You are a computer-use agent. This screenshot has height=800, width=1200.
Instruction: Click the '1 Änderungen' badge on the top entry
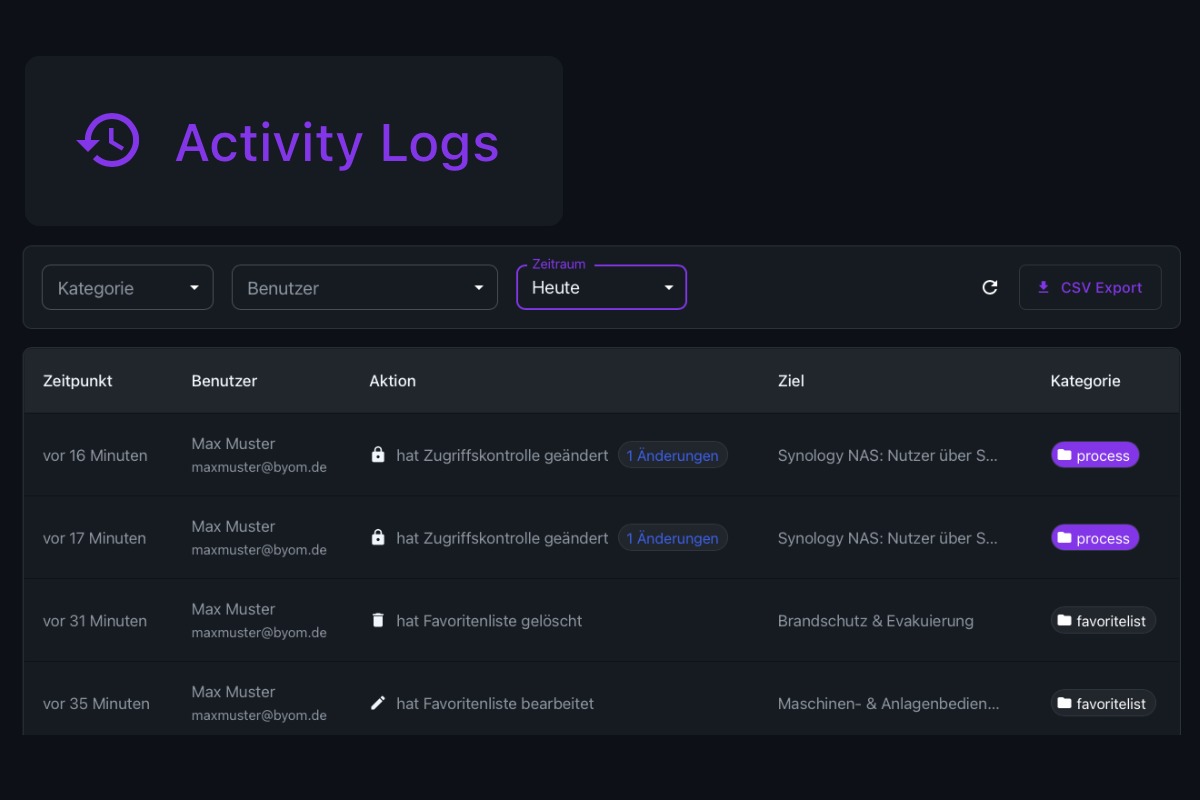(x=672, y=455)
